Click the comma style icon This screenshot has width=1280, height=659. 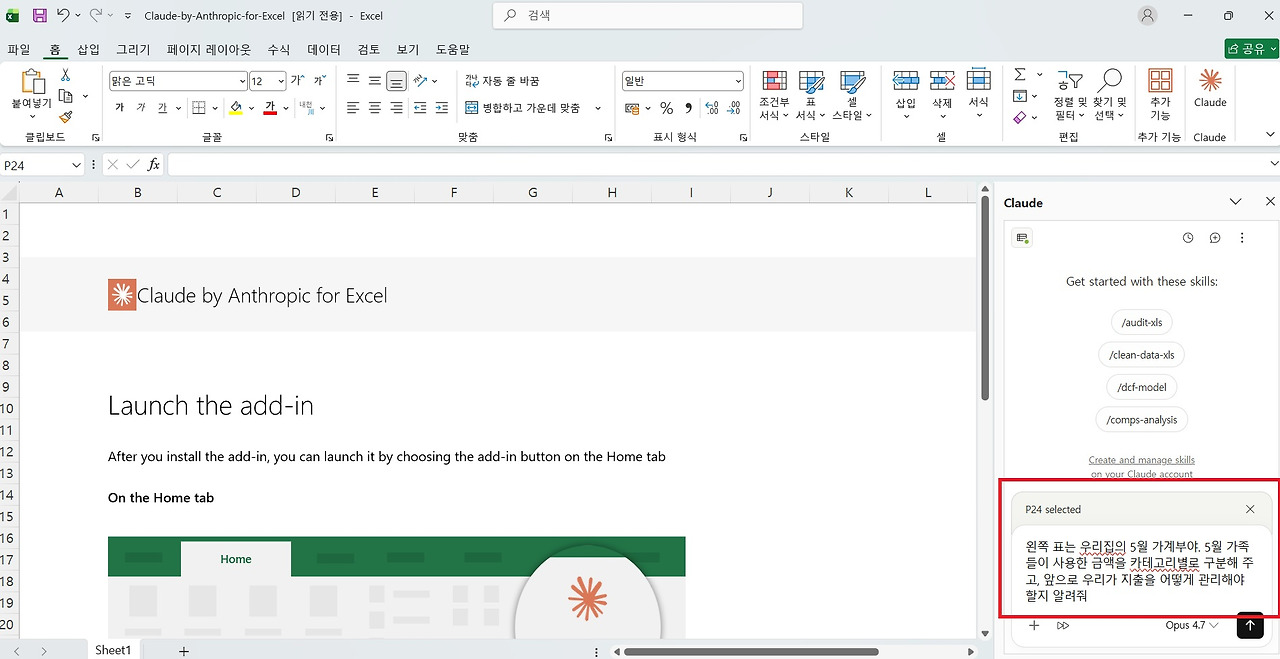tap(689, 108)
